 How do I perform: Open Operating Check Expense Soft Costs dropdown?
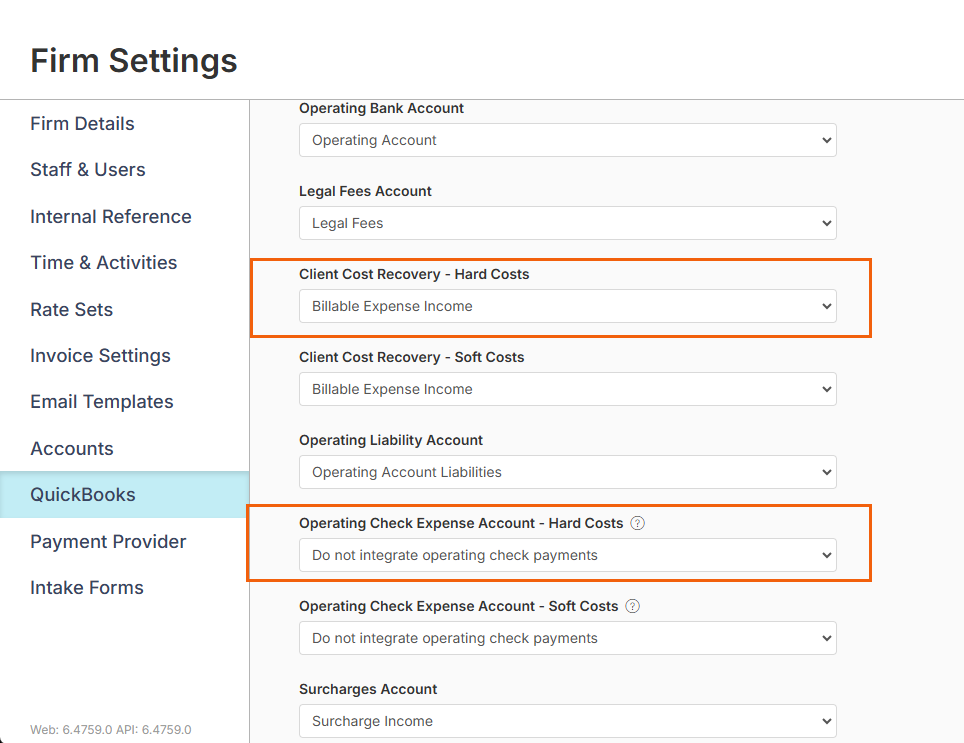point(567,638)
